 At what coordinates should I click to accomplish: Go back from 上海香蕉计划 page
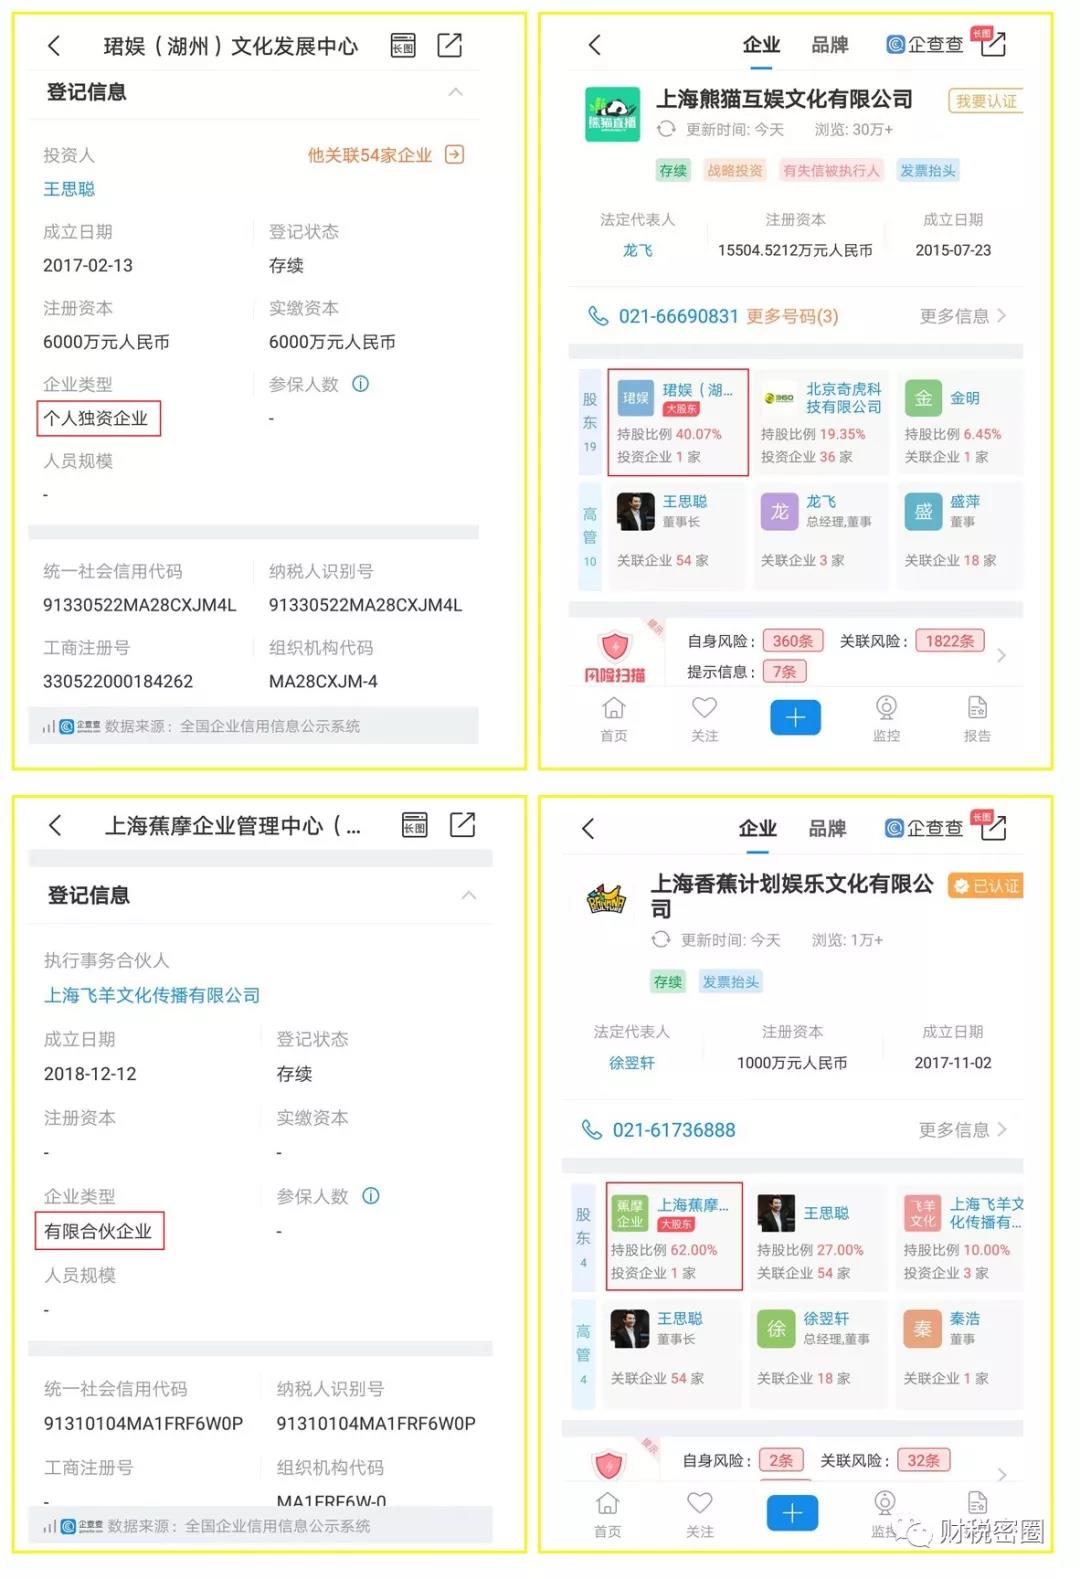pos(589,829)
